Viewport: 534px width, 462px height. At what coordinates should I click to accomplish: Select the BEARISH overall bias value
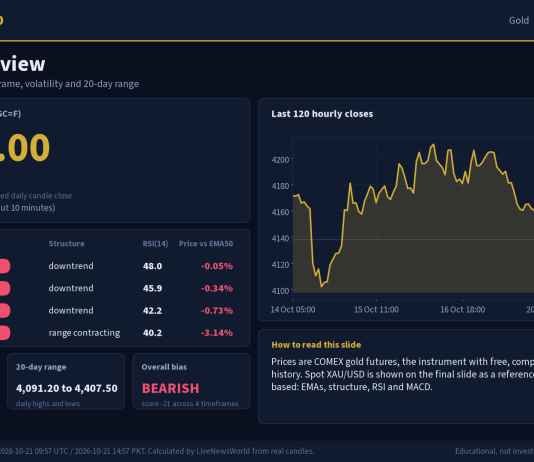pos(170,388)
